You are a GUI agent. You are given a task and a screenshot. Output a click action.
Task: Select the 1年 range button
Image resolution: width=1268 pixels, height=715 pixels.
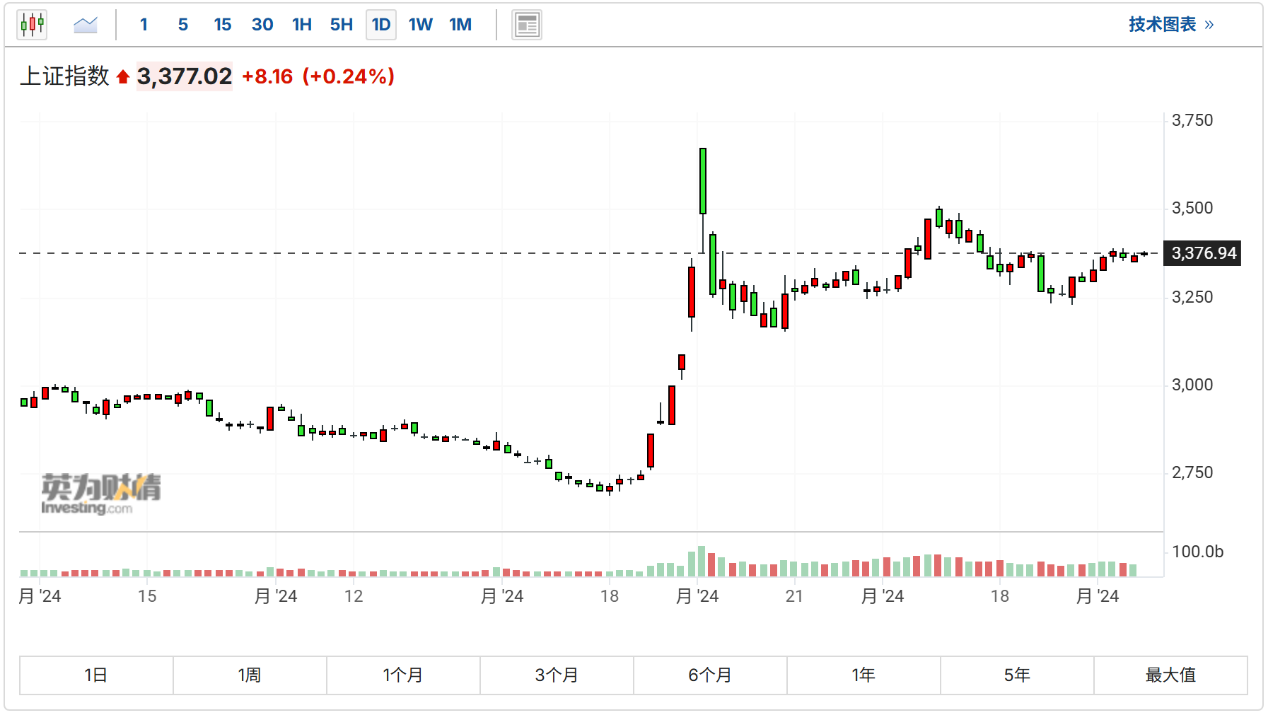[863, 675]
